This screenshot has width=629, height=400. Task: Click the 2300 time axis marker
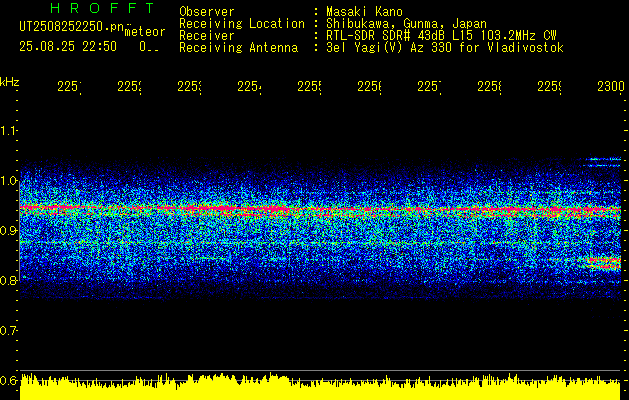(611, 87)
